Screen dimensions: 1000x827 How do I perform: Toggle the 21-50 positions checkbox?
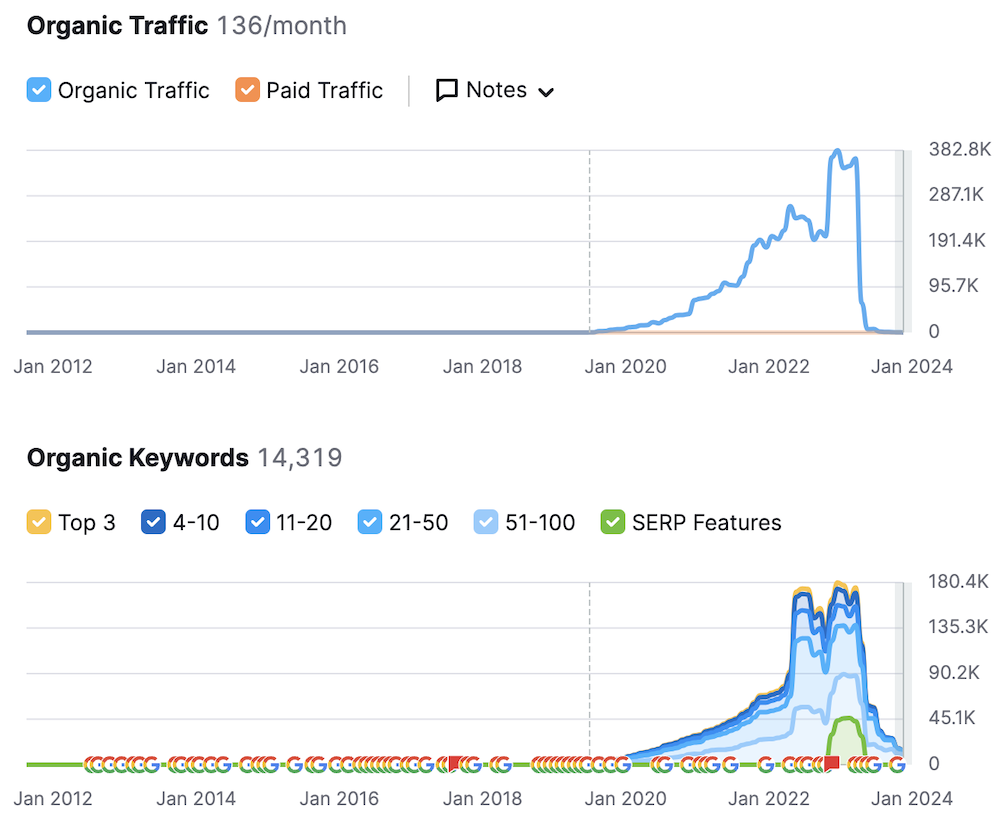click(x=369, y=522)
